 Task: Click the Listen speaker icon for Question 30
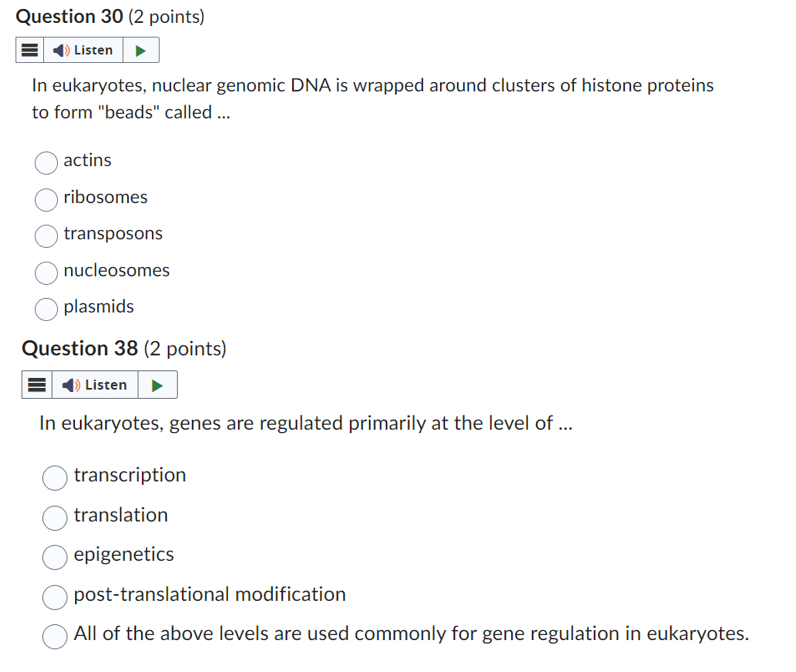pyautogui.click(x=61, y=50)
